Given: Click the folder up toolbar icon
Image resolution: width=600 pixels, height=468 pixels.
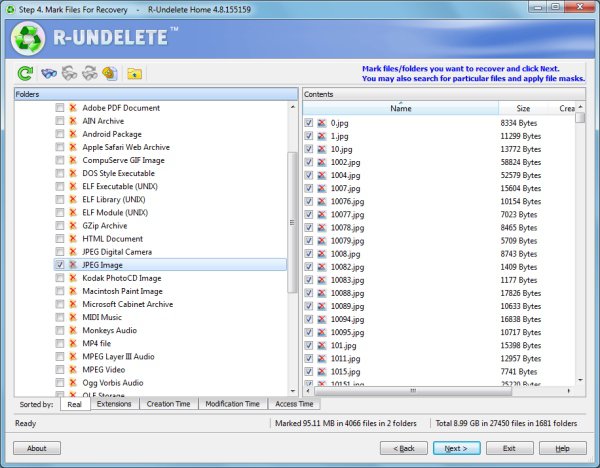Looking at the screenshot, I should pyautogui.click(x=134, y=73).
